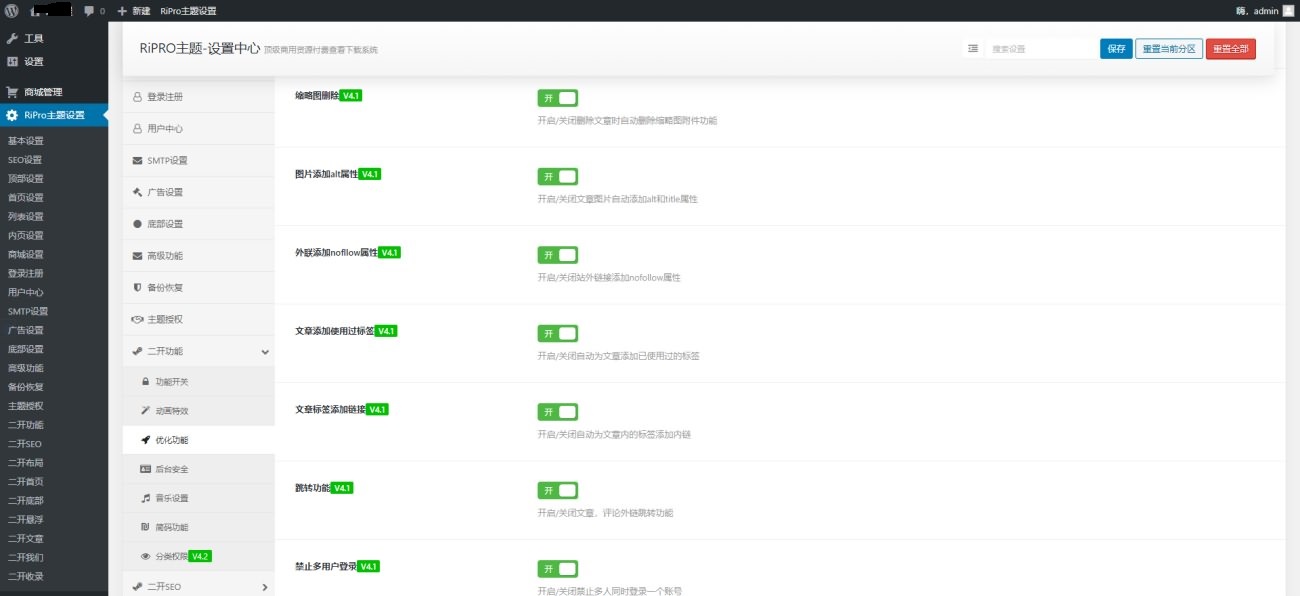Open the 商城设置 submenu item
Image resolution: width=1300 pixels, height=596 pixels.
[26, 255]
